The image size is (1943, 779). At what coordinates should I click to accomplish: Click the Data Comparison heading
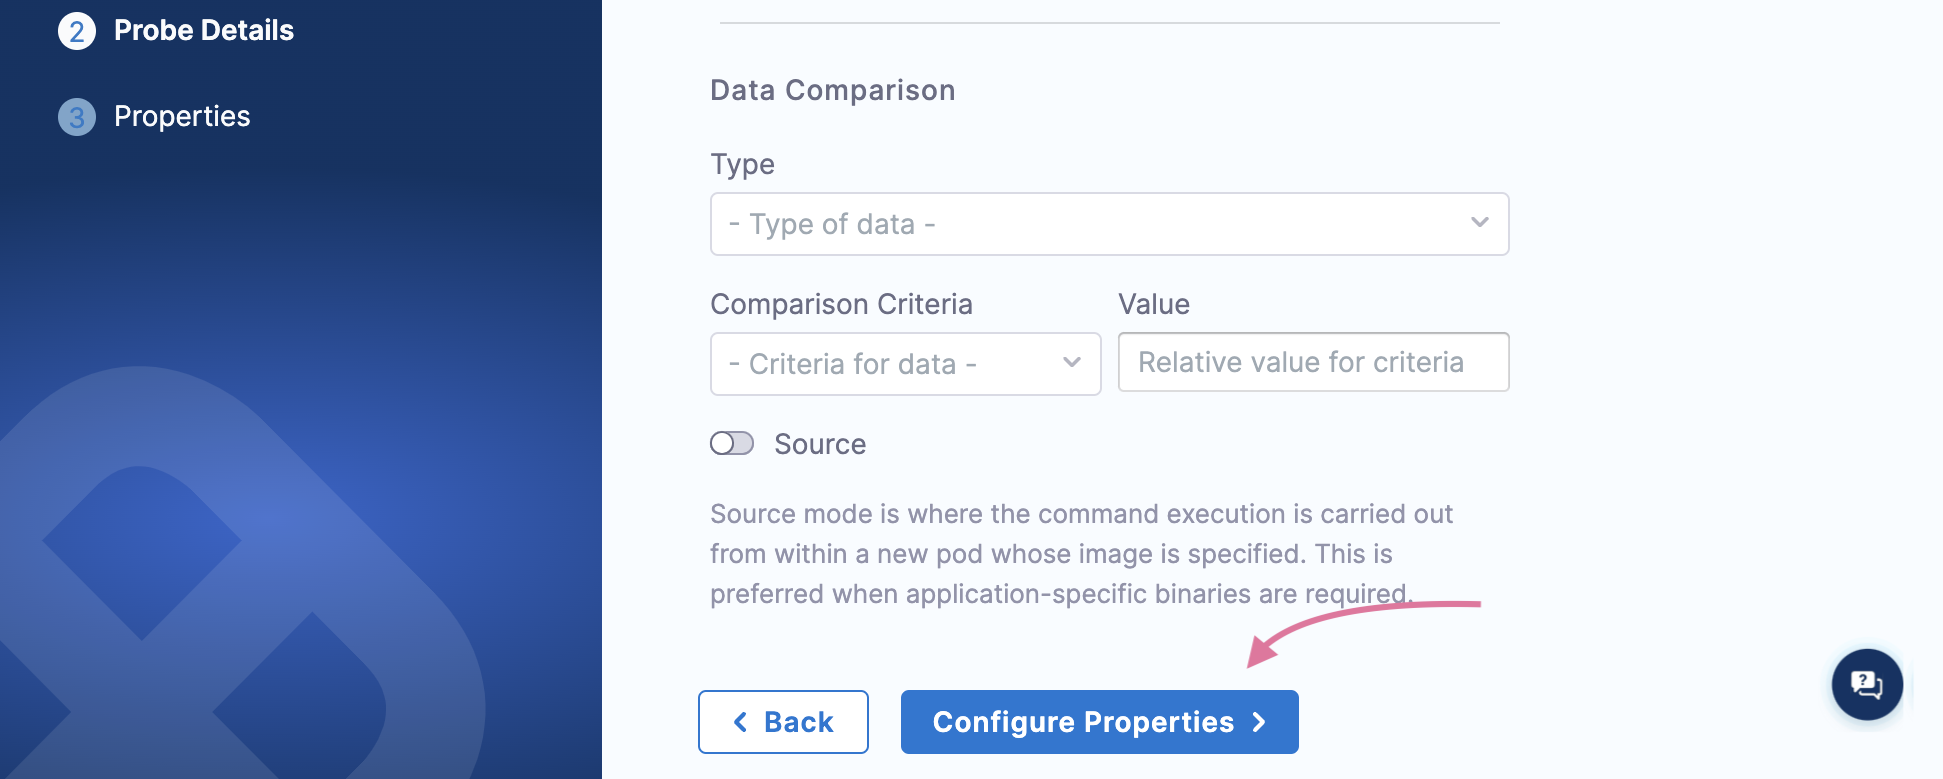coord(832,90)
